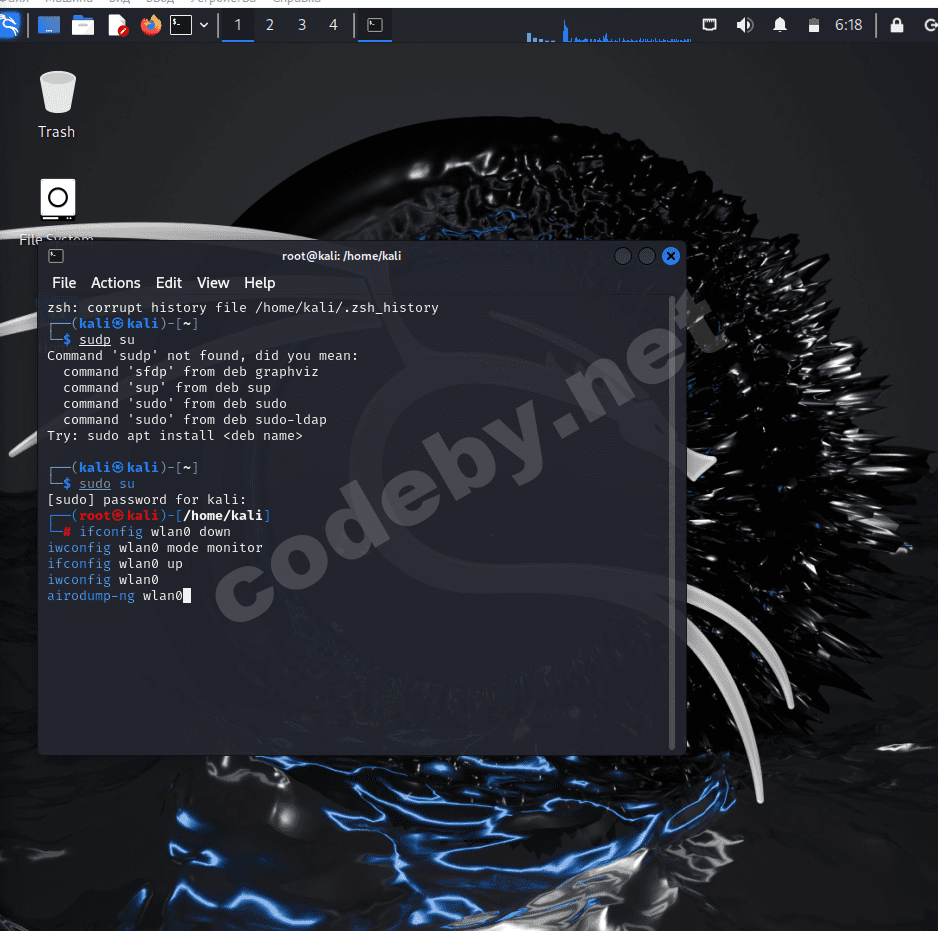Image resolution: width=938 pixels, height=931 pixels.
Task: Switch to workspace 4
Action: coord(333,25)
